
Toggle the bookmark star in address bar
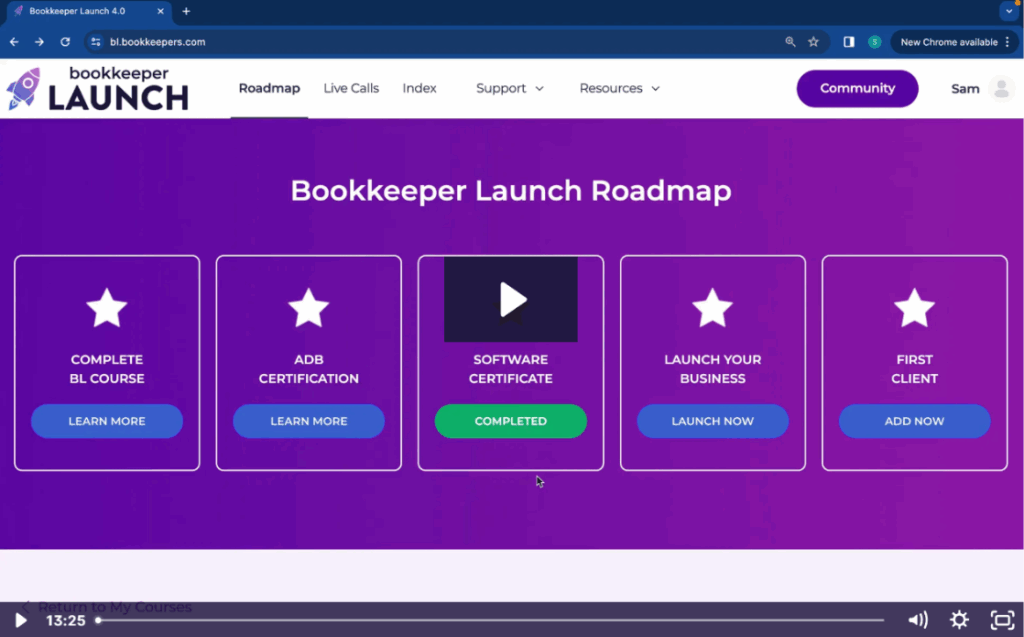(x=813, y=42)
